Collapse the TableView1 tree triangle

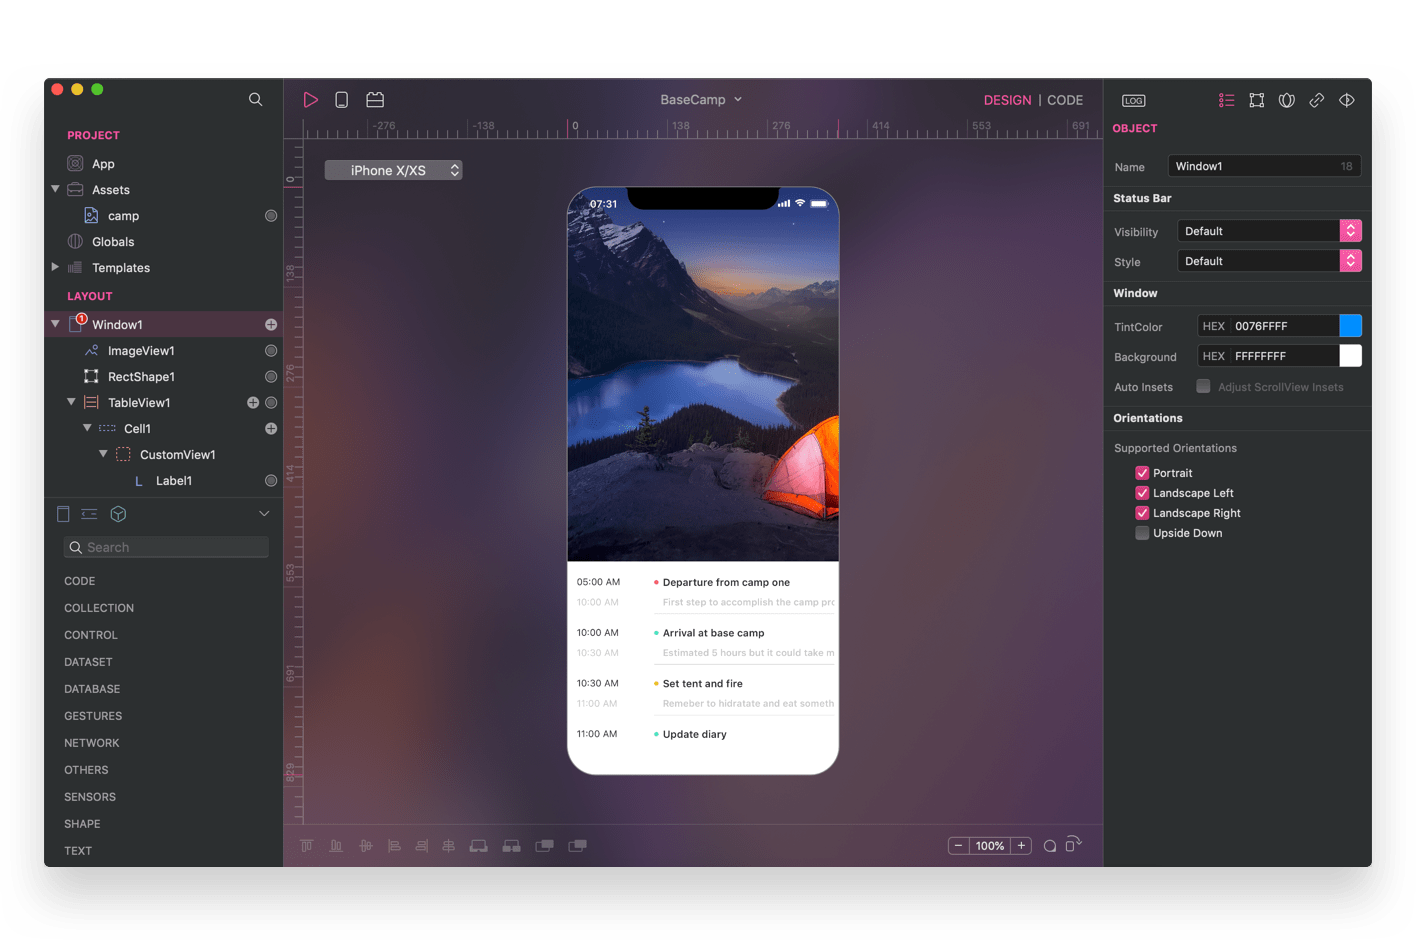71,402
